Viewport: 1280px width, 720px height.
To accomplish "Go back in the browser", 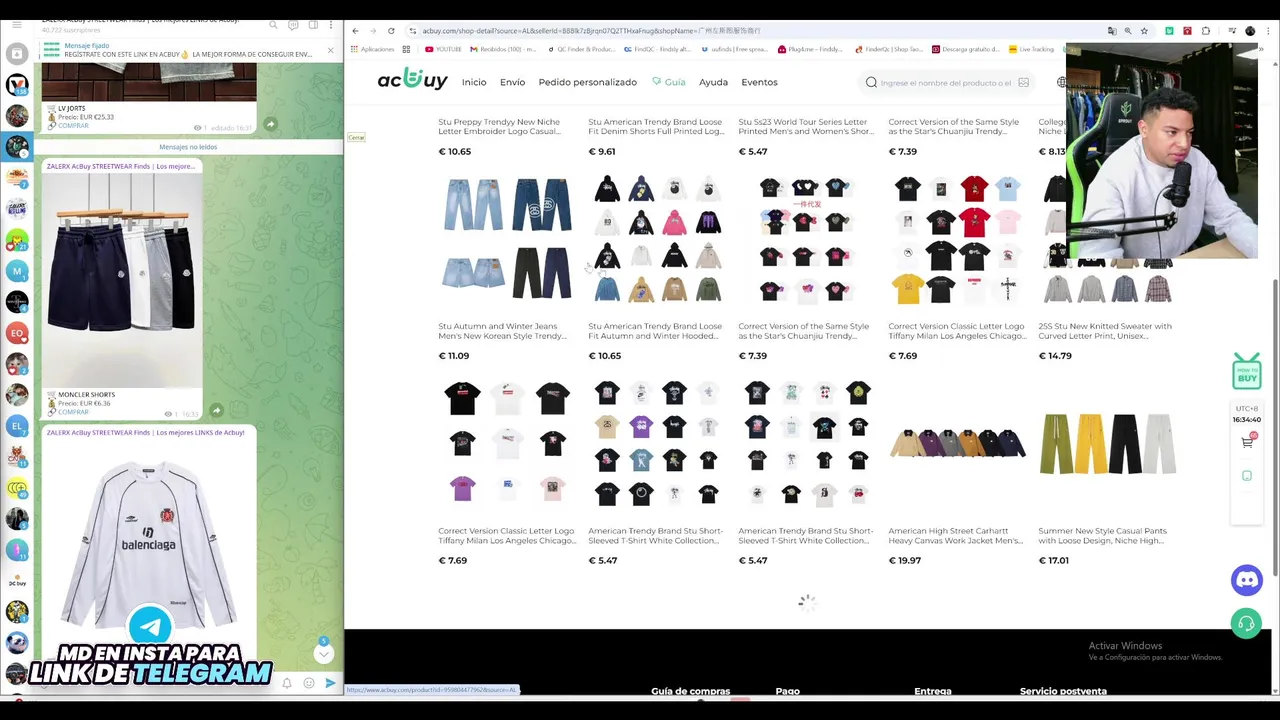I will coord(355,31).
